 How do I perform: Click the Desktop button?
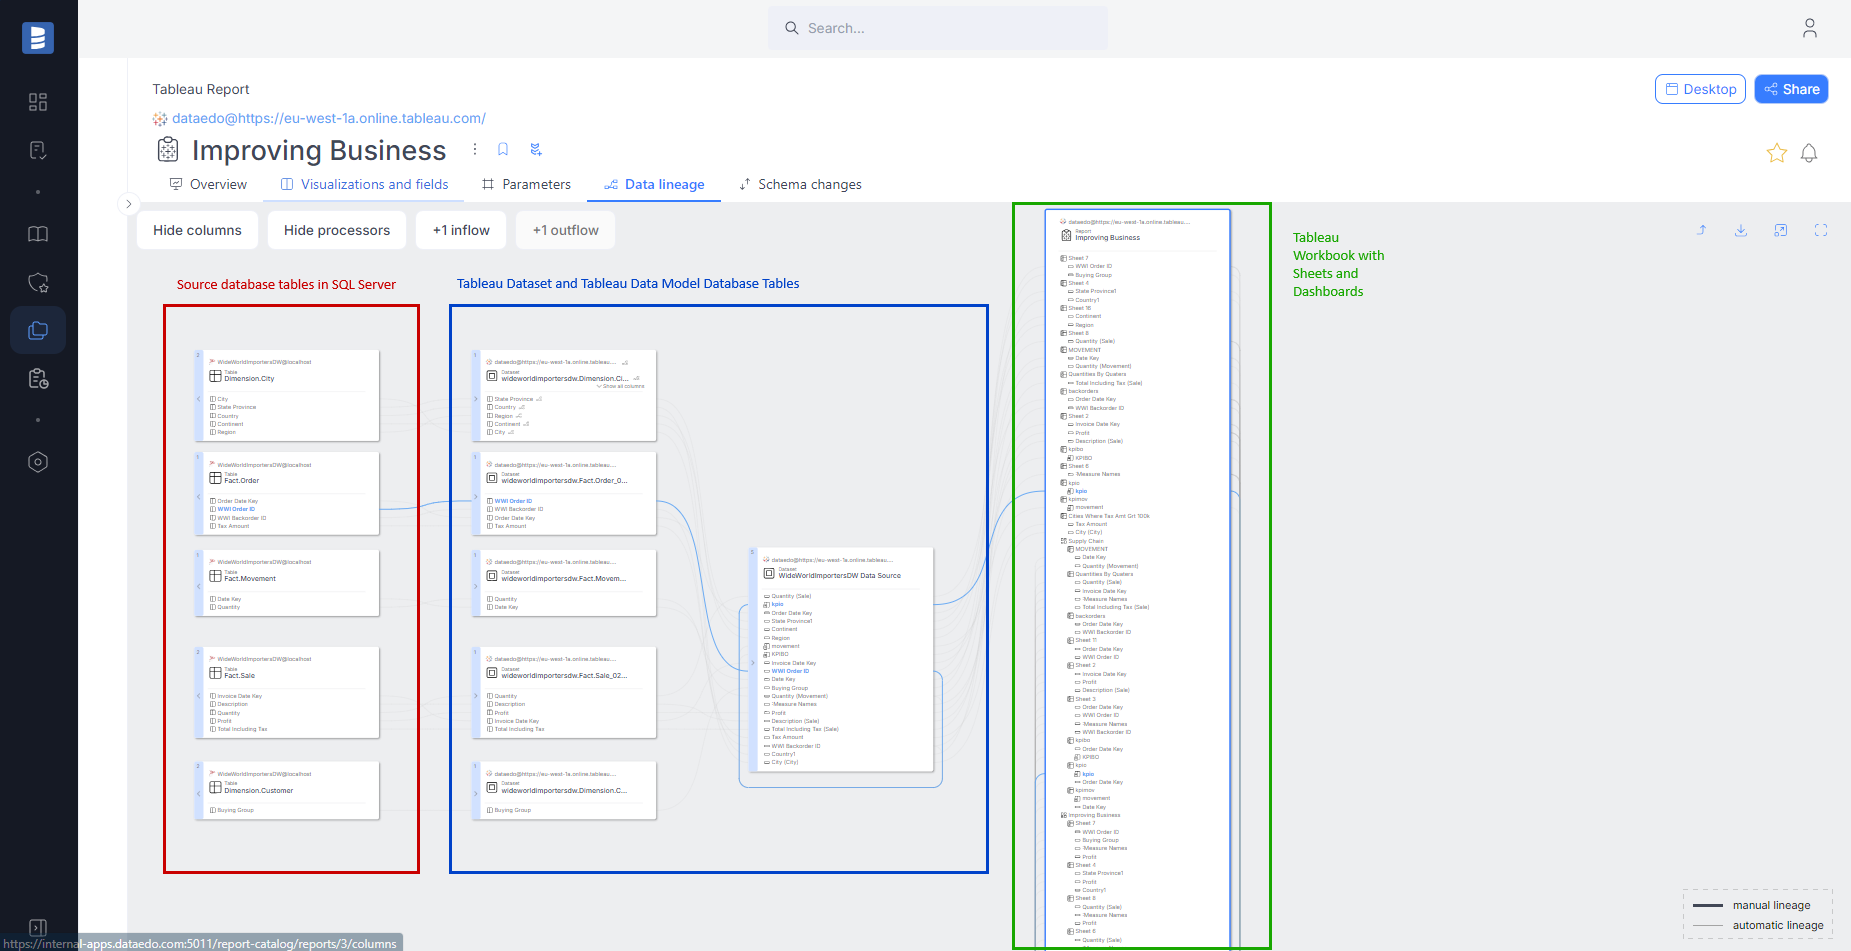1700,89
